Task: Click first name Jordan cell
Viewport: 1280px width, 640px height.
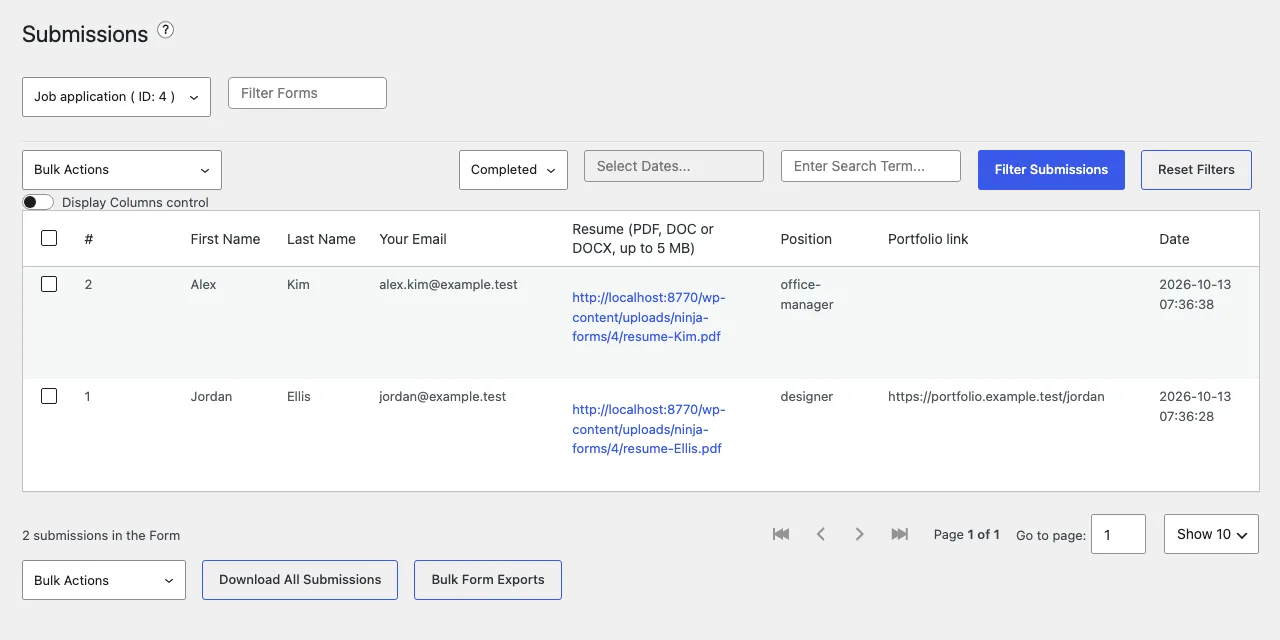Action: coord(211,397)
